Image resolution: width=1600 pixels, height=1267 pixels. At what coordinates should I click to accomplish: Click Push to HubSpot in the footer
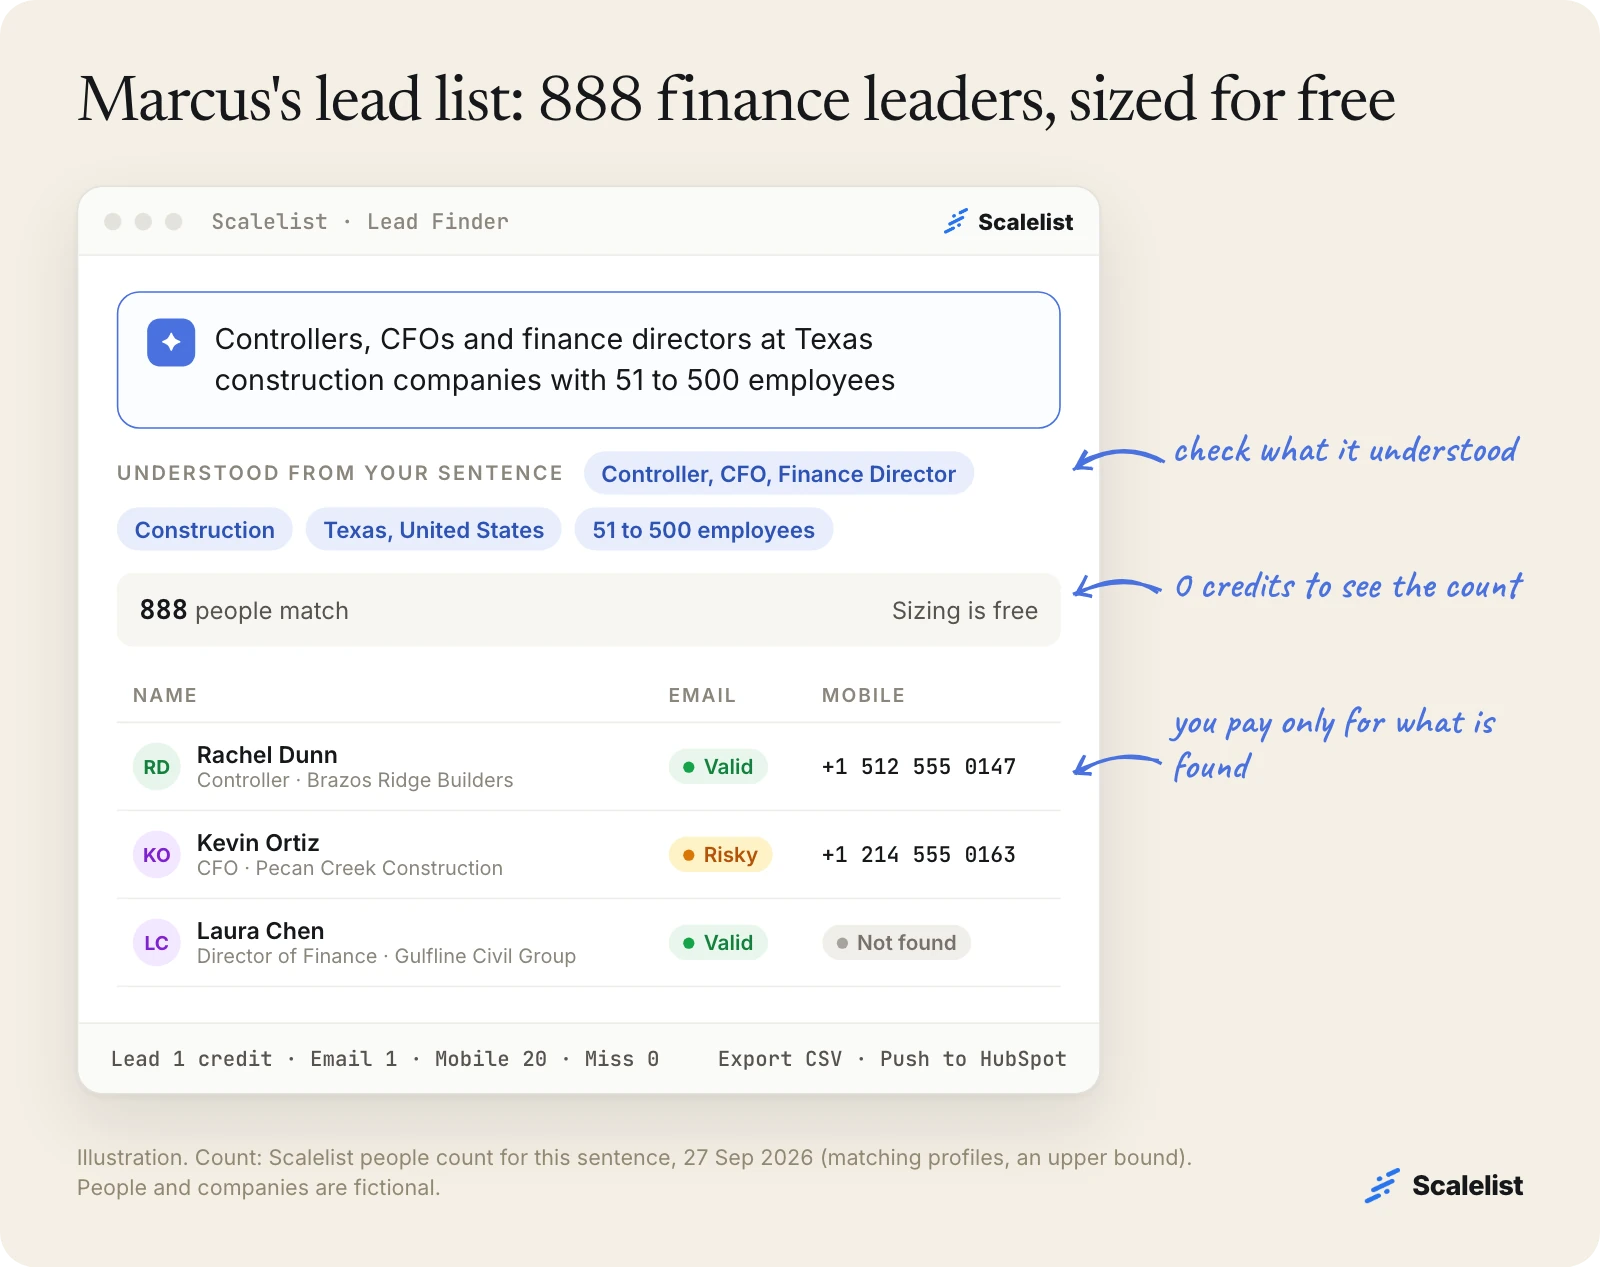tap(973, 1059)
